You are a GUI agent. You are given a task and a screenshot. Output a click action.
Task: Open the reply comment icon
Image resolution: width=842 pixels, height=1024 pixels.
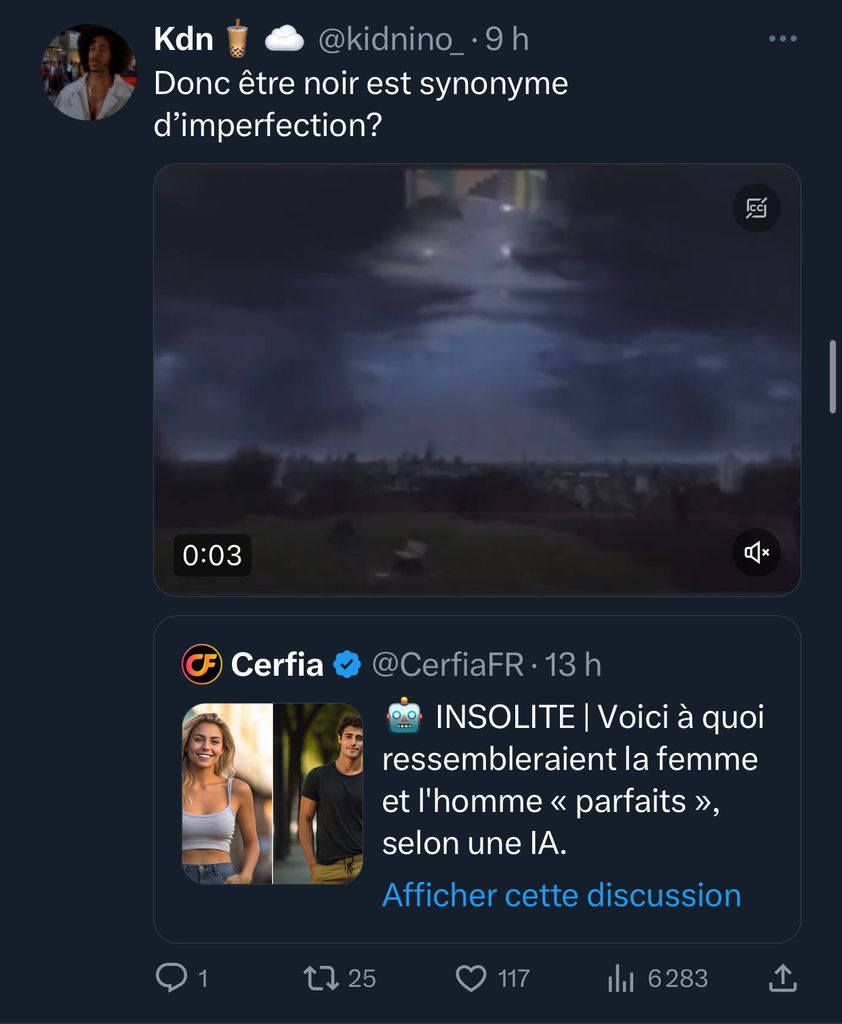[x=171, y=977]
